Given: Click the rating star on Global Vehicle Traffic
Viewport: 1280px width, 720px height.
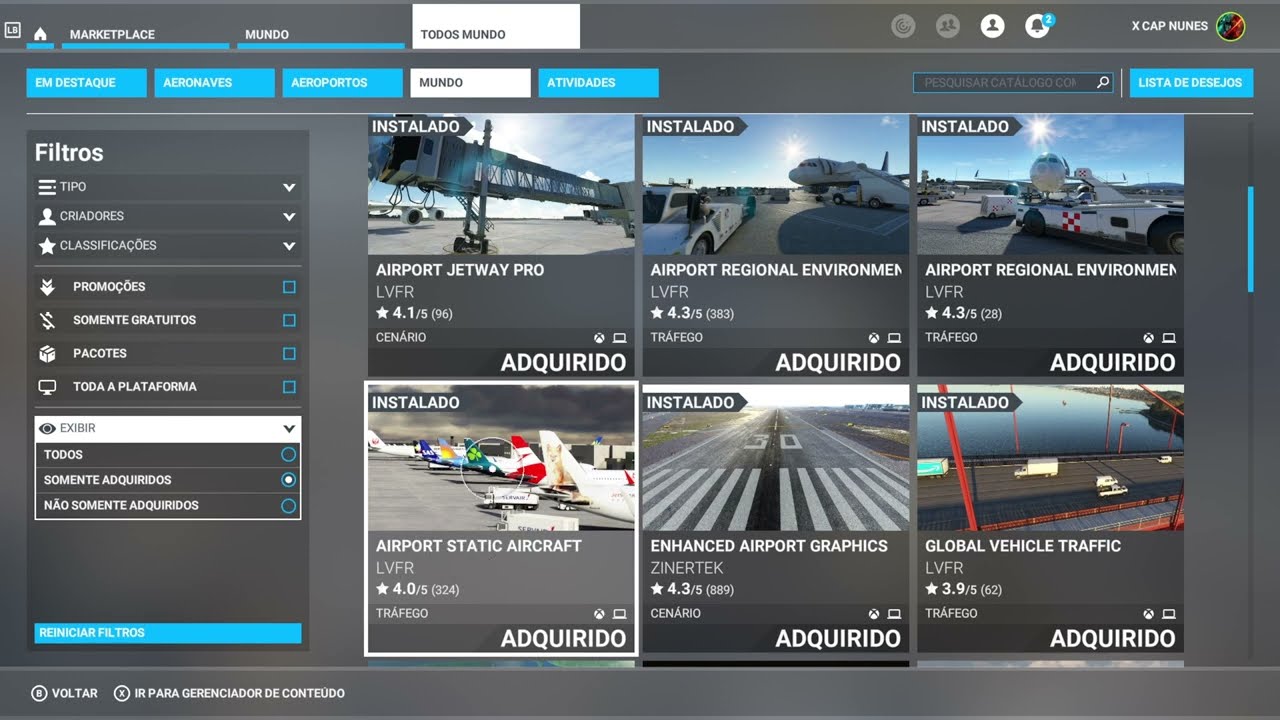Looking at the screenshot, I should 931,589.
